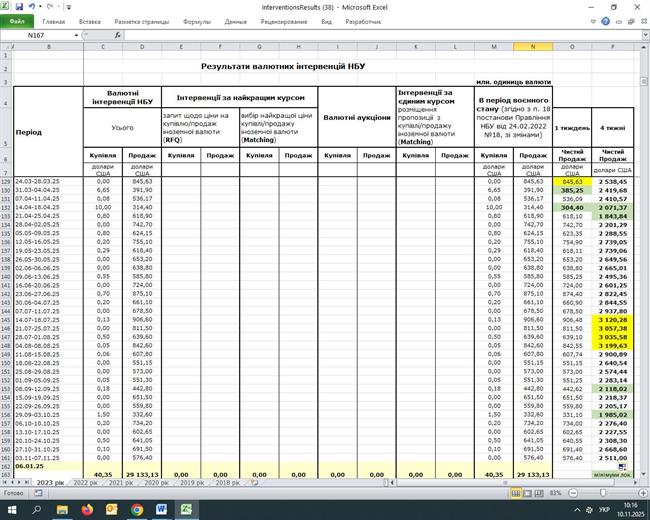The image size is (650, 520).
Task: Open the Name Box dropdown arrow
Action: [76, 35]
